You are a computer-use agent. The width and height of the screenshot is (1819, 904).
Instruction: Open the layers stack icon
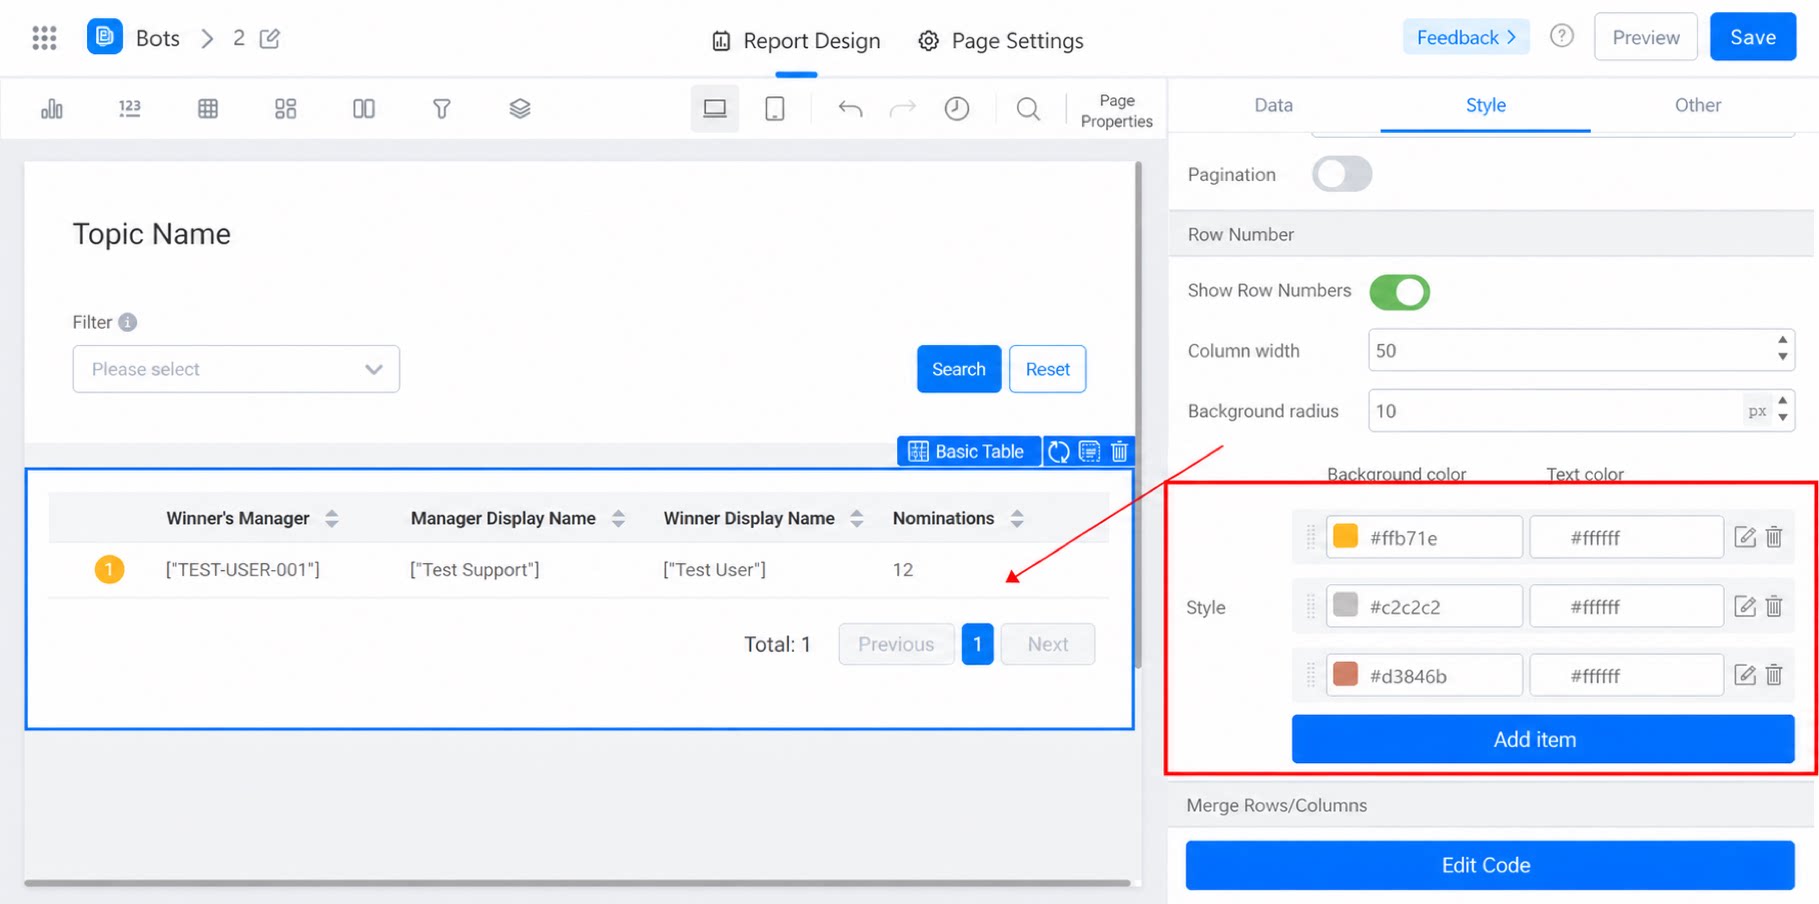(520, 108)
